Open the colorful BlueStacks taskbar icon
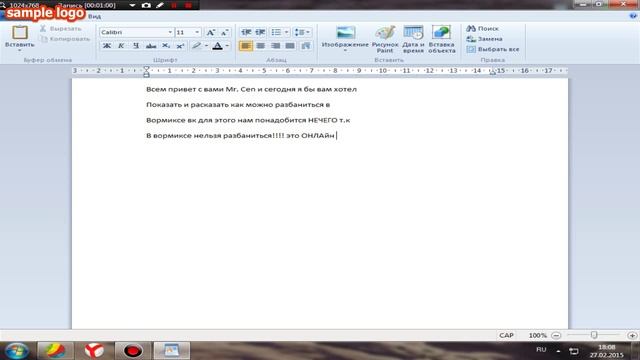 56,351
